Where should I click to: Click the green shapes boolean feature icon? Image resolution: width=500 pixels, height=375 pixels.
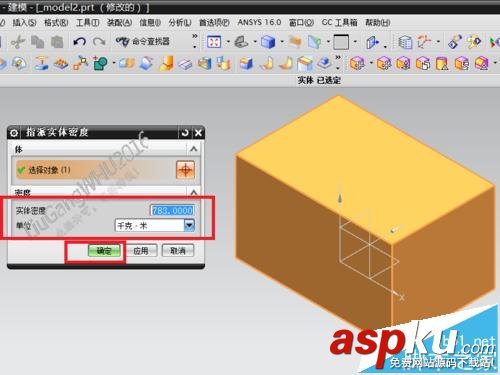point(100,63)
